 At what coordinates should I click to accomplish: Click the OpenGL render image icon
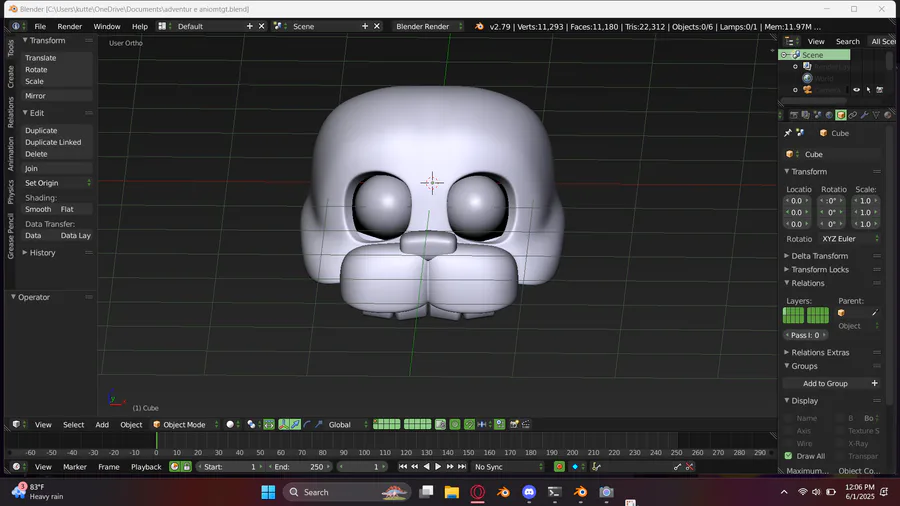pos(514,425)
